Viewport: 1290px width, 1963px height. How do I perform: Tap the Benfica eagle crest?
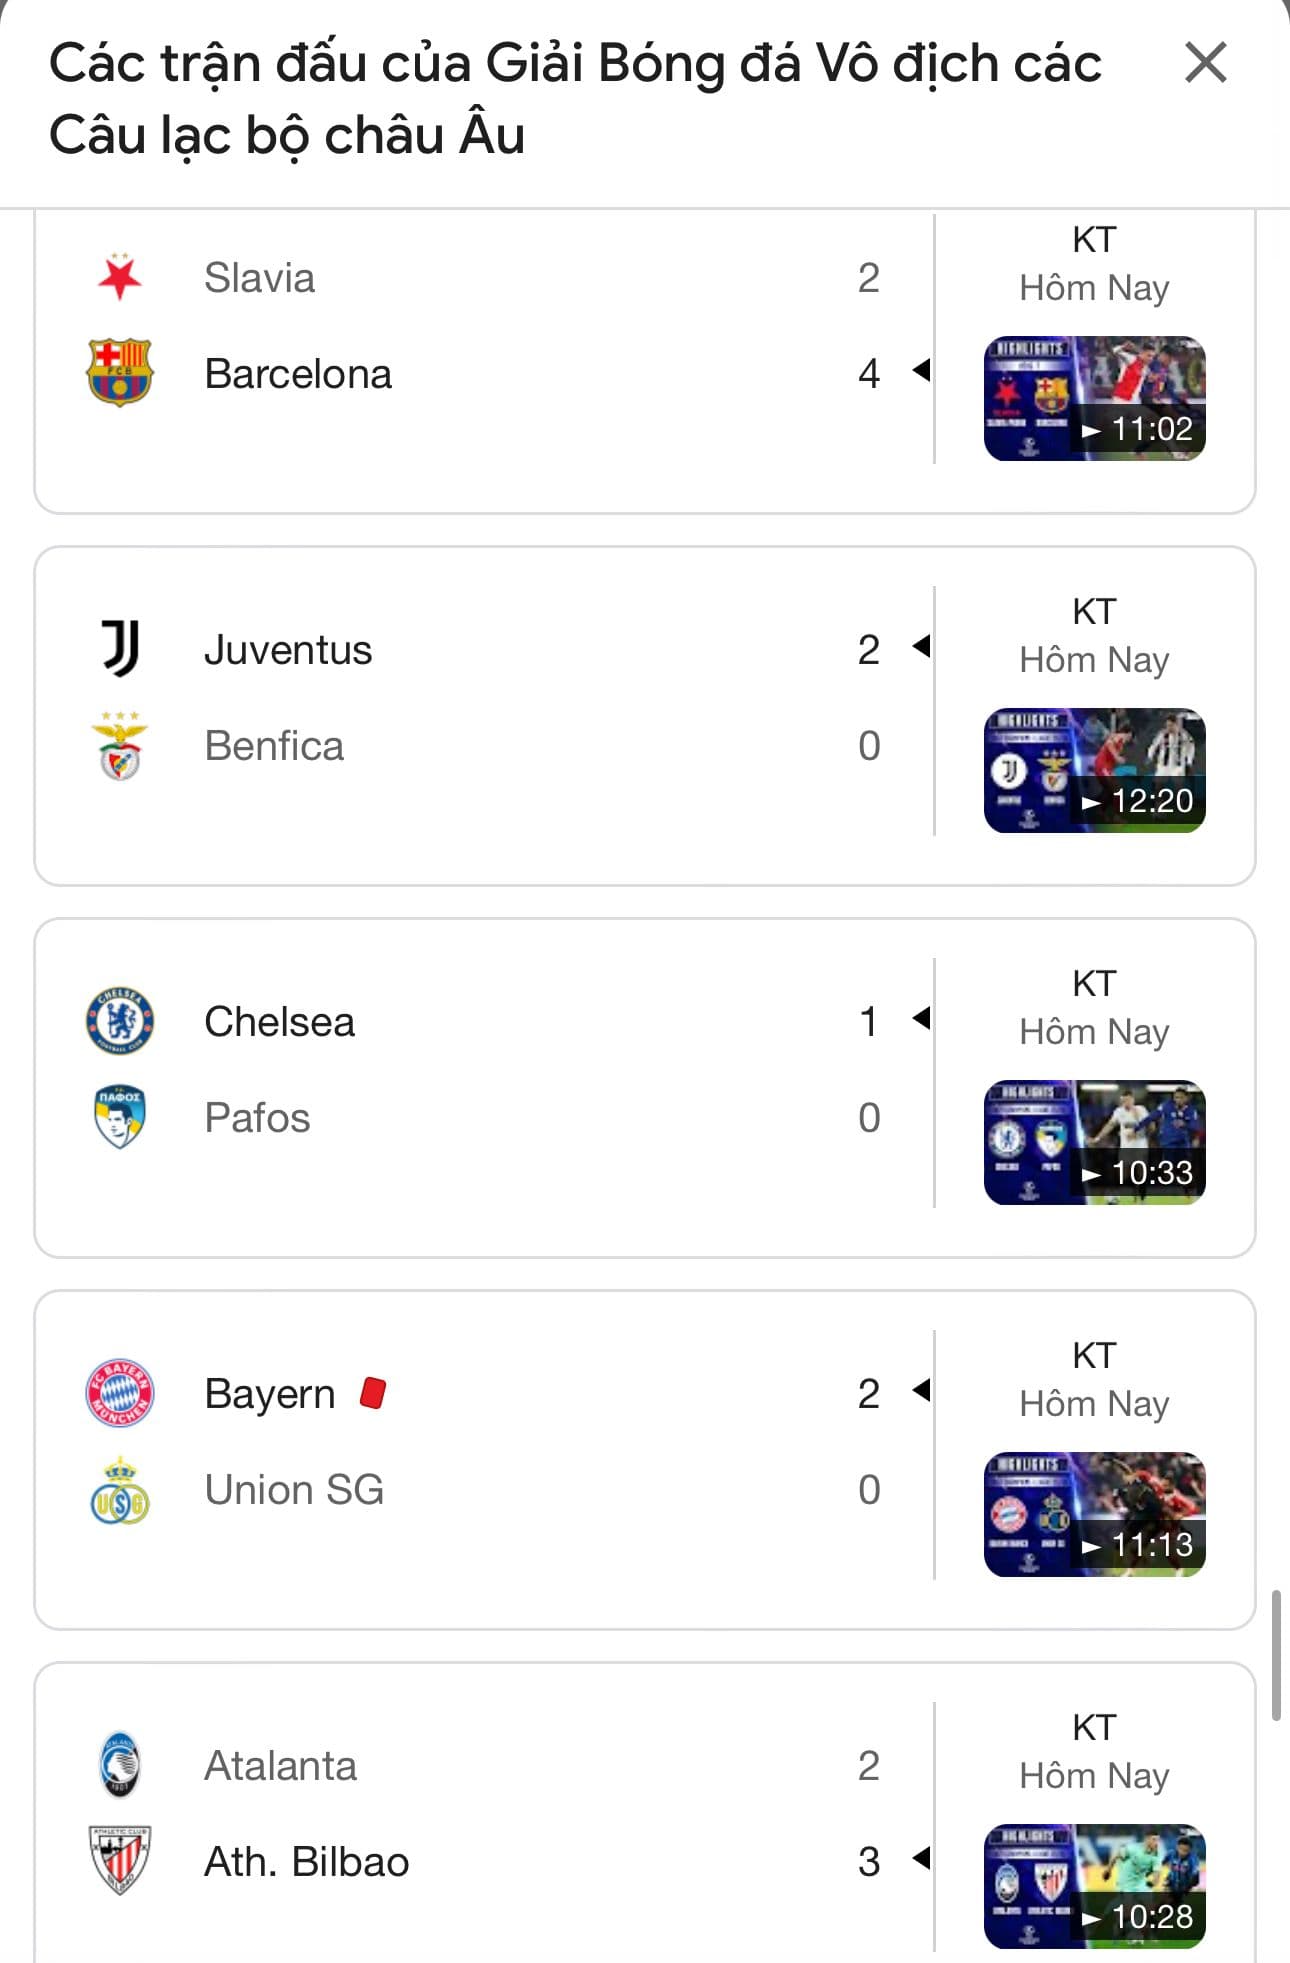[120, 746]
